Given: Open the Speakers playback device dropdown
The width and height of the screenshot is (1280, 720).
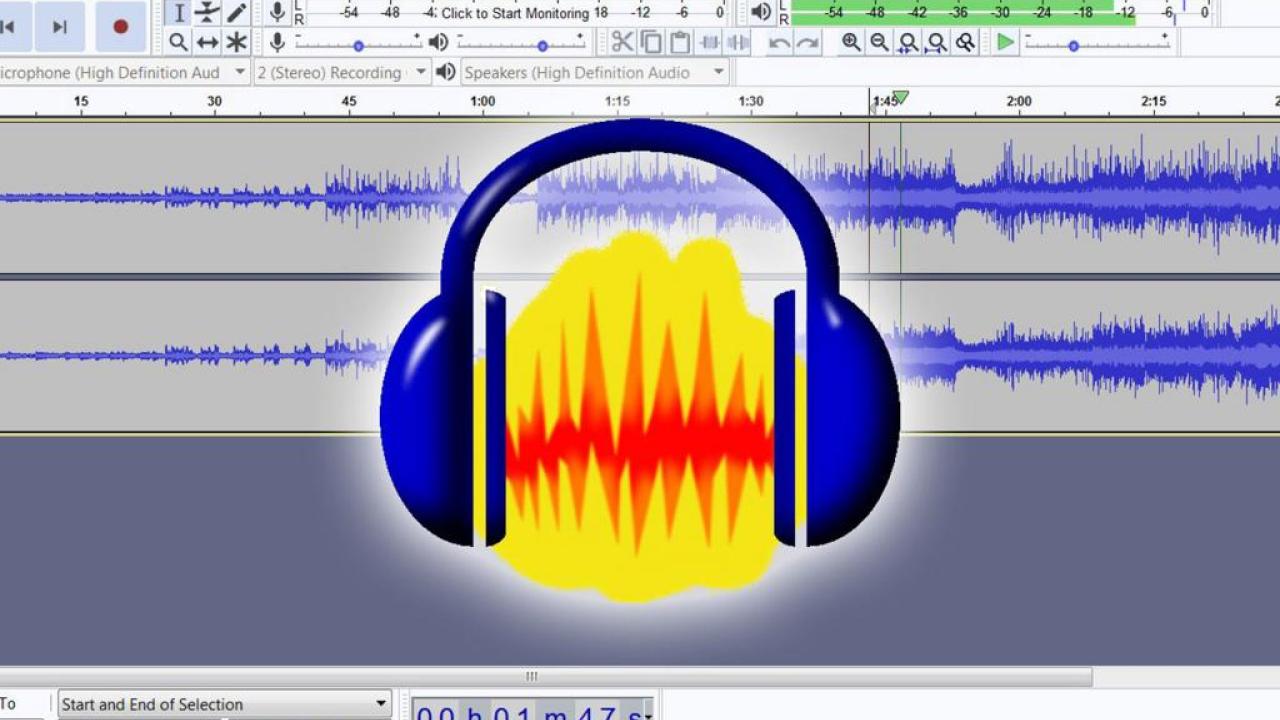Looking at the screenshot, I should tap(594, 72).
